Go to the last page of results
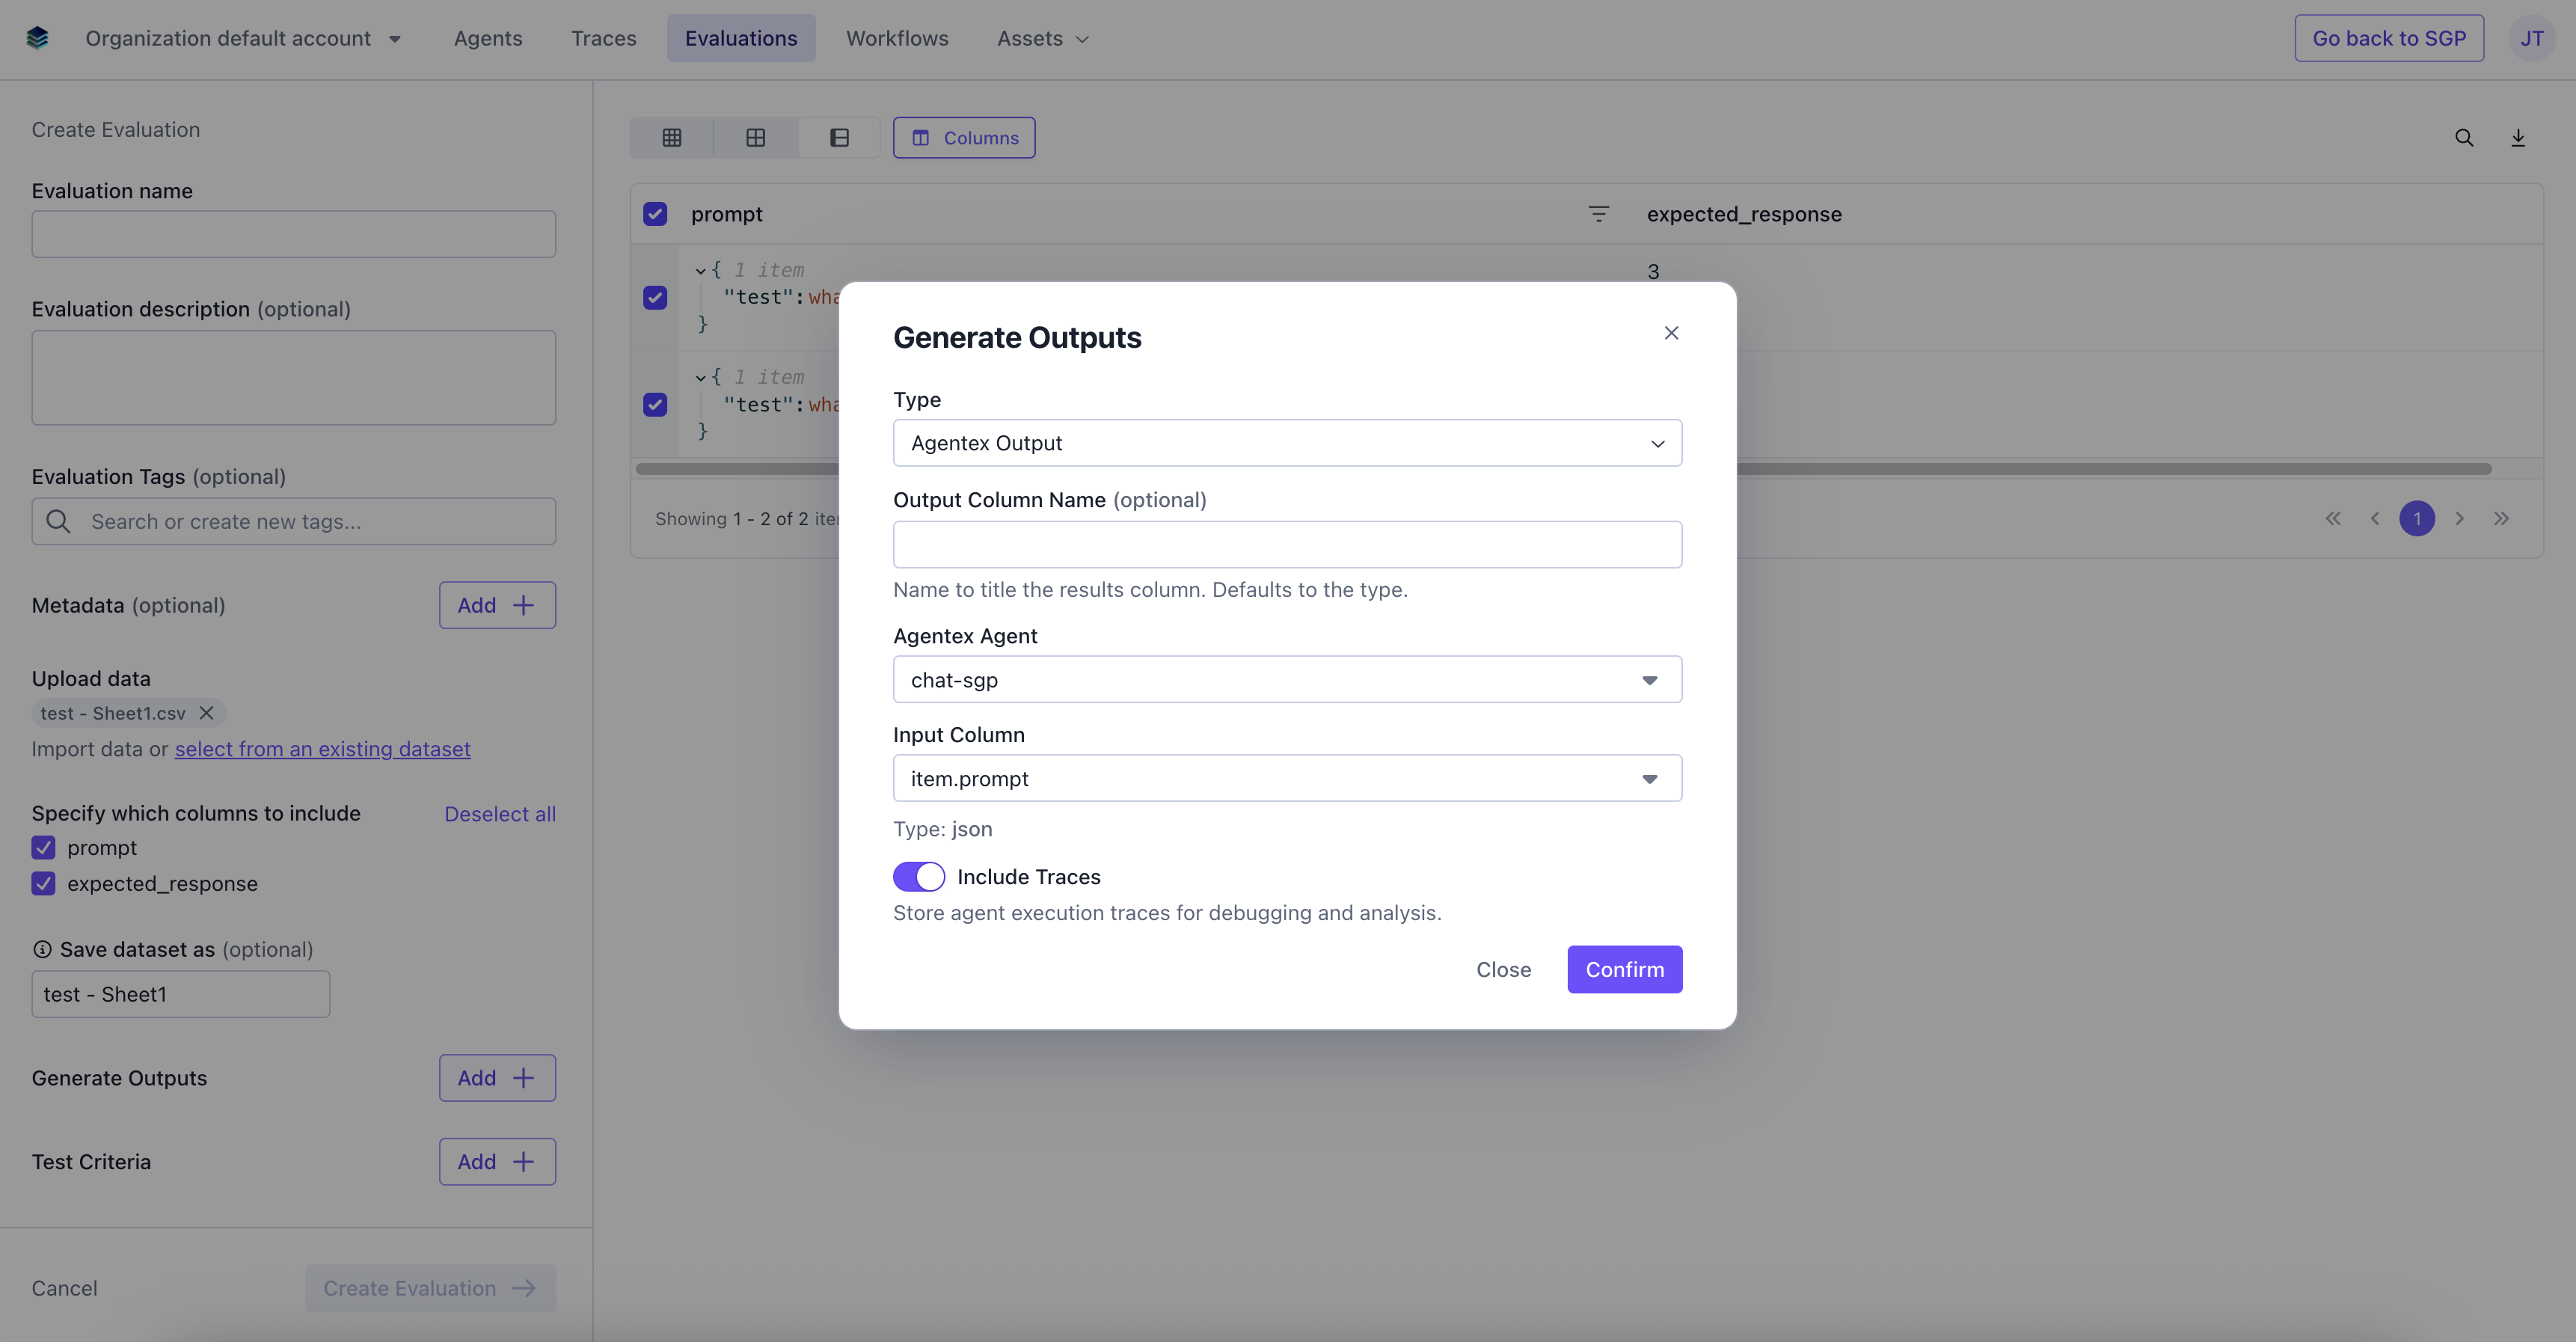2576x1342 pixels. (2501, 518)
